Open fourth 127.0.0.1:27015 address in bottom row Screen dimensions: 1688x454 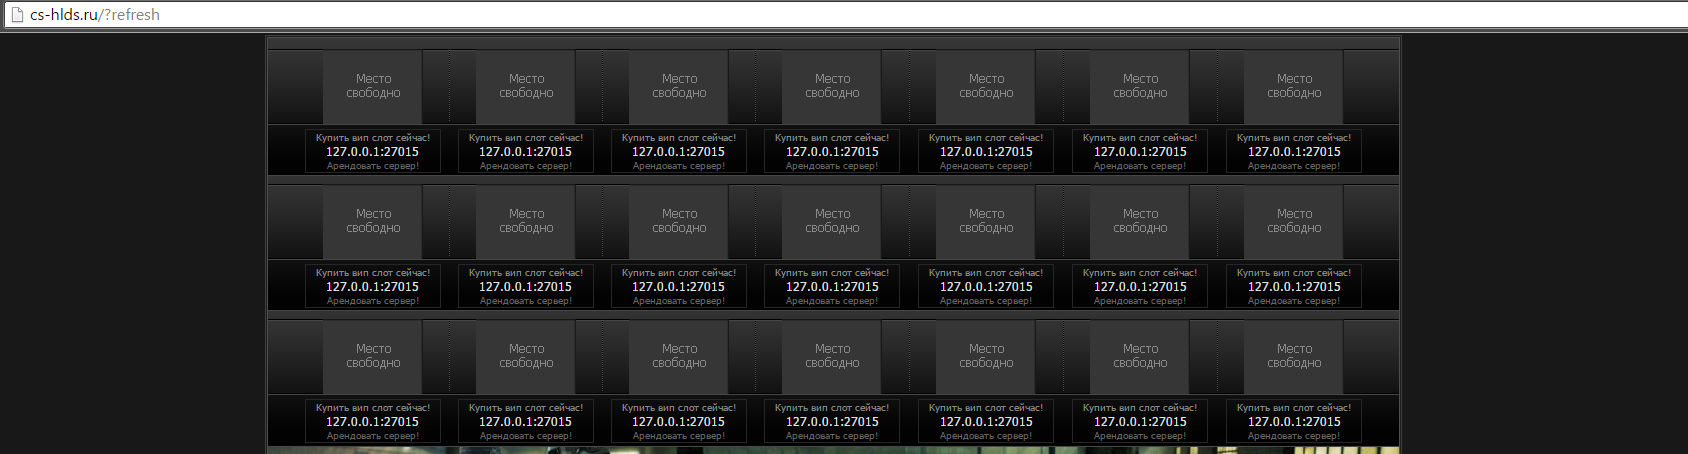click(x=832, y=422)
